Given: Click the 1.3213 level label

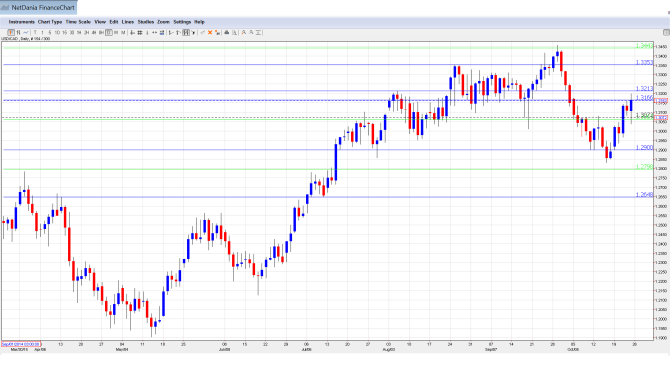Looking at the screenshot, I should (x=644, y=88).
